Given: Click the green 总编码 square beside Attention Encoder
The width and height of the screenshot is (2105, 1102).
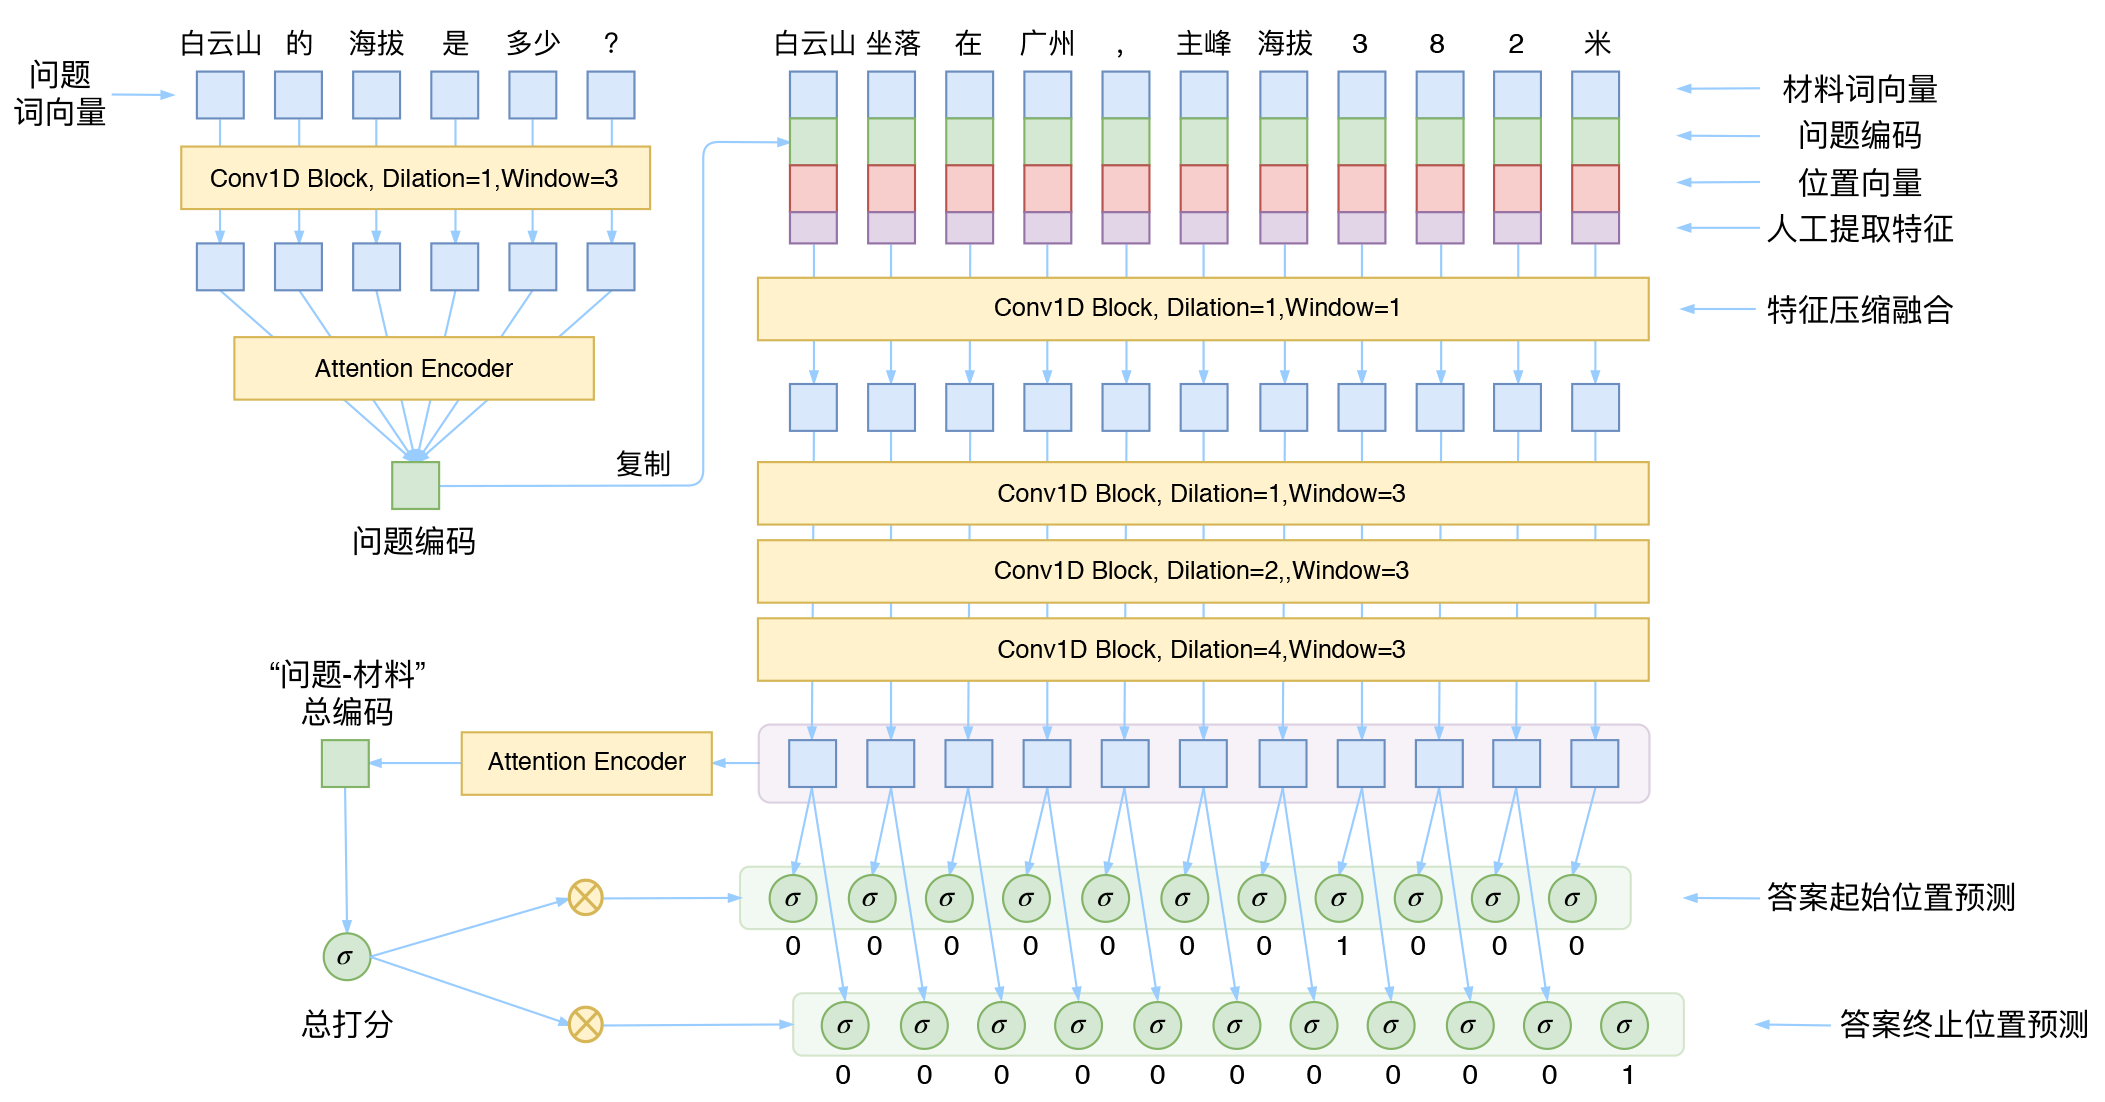Looking at the screenshot, I should [345, 763].
